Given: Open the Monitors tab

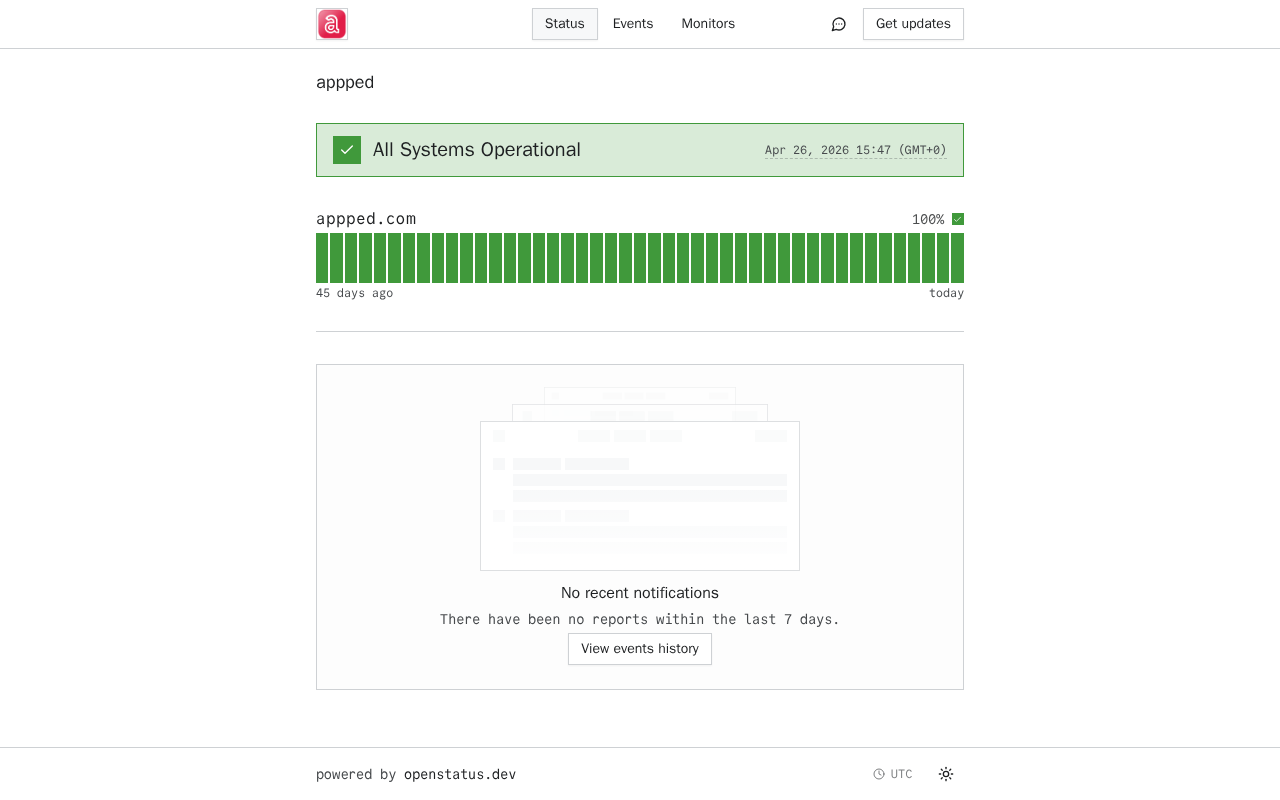Looking at the screenshot, I should tap(708, 24).
